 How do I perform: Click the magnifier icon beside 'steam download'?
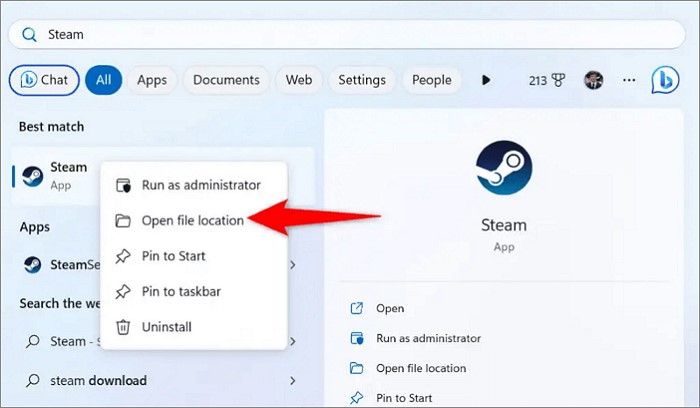click(x=33, y=380)
